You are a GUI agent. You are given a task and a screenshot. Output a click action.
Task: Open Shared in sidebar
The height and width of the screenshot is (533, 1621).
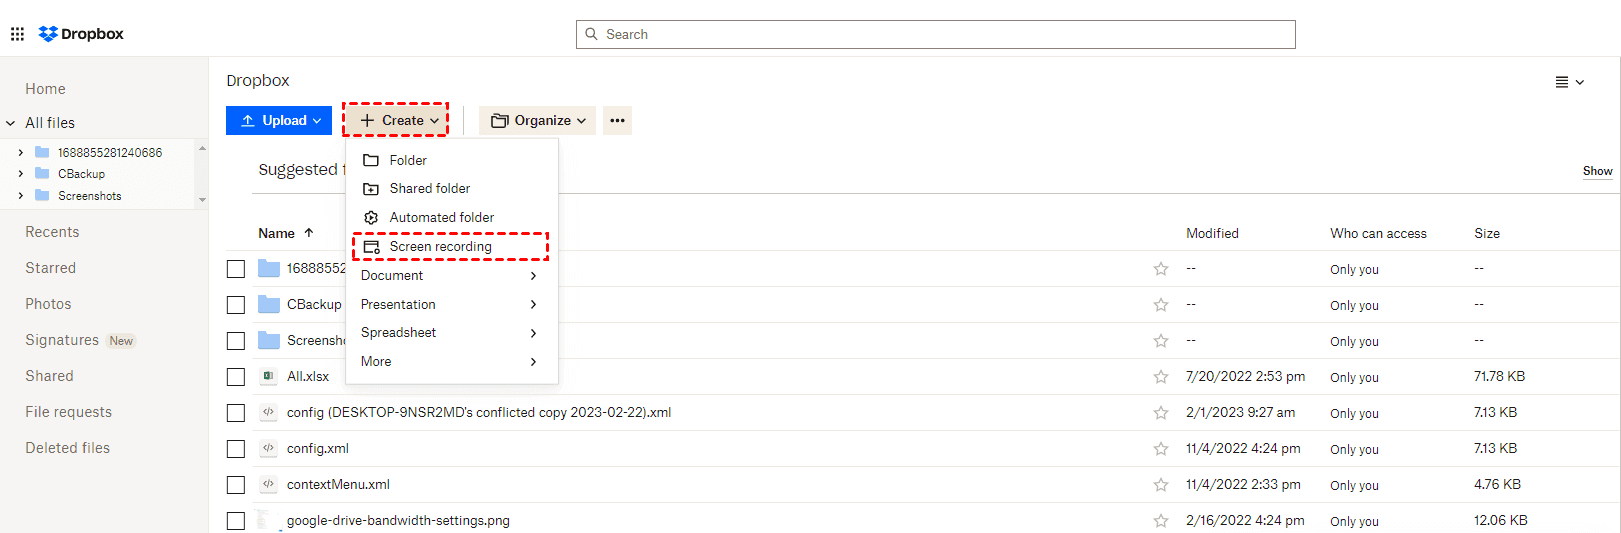(49, 376)
